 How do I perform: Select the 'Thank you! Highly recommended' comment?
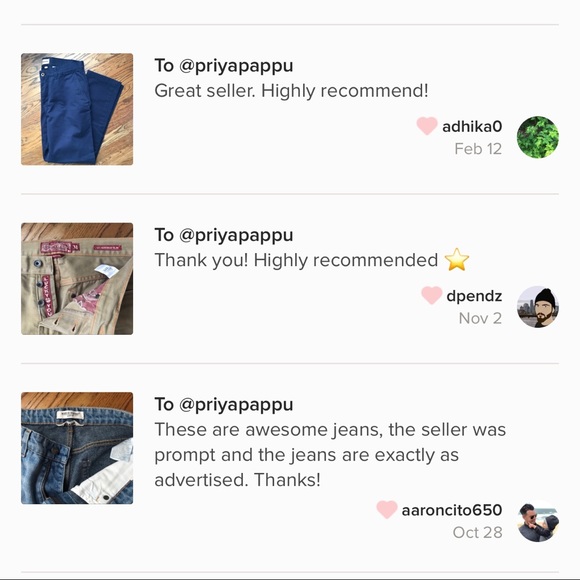296,260
